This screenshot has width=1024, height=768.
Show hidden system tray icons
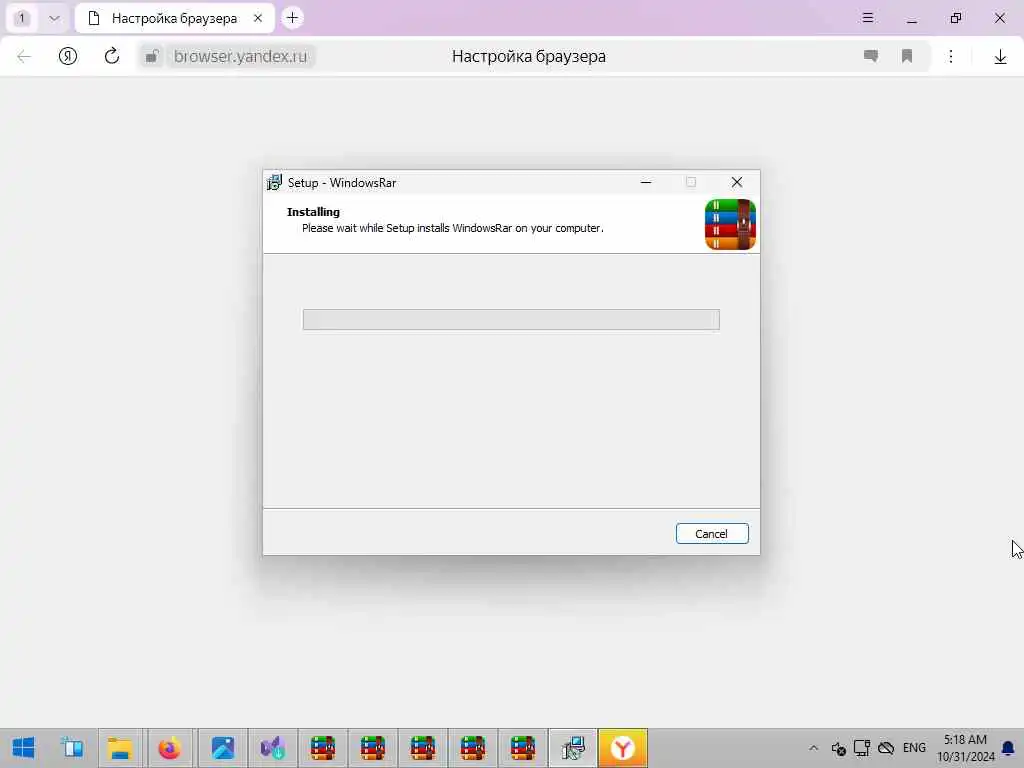point(814,748)
